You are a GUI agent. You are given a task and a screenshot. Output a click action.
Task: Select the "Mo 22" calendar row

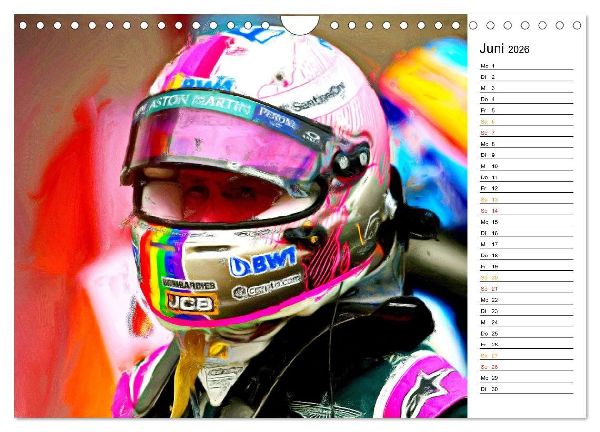(527, 300)
